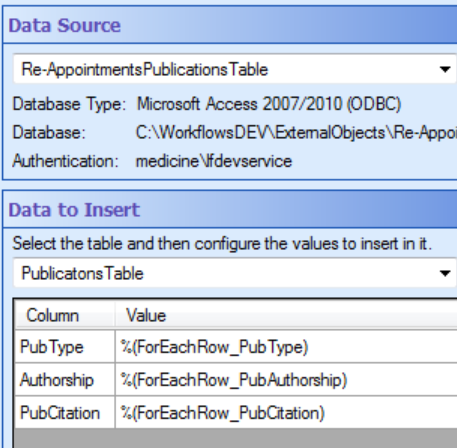Select the Column header in the grid

click(65, 315)
